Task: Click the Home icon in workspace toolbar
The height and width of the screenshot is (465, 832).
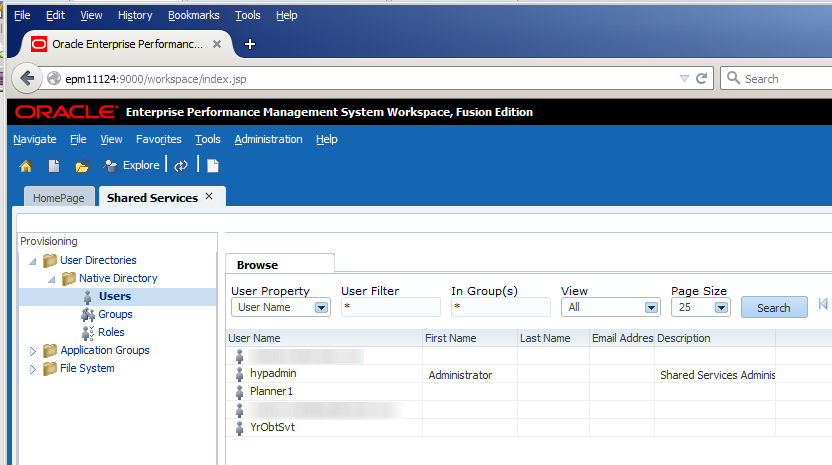Action: 25,166
